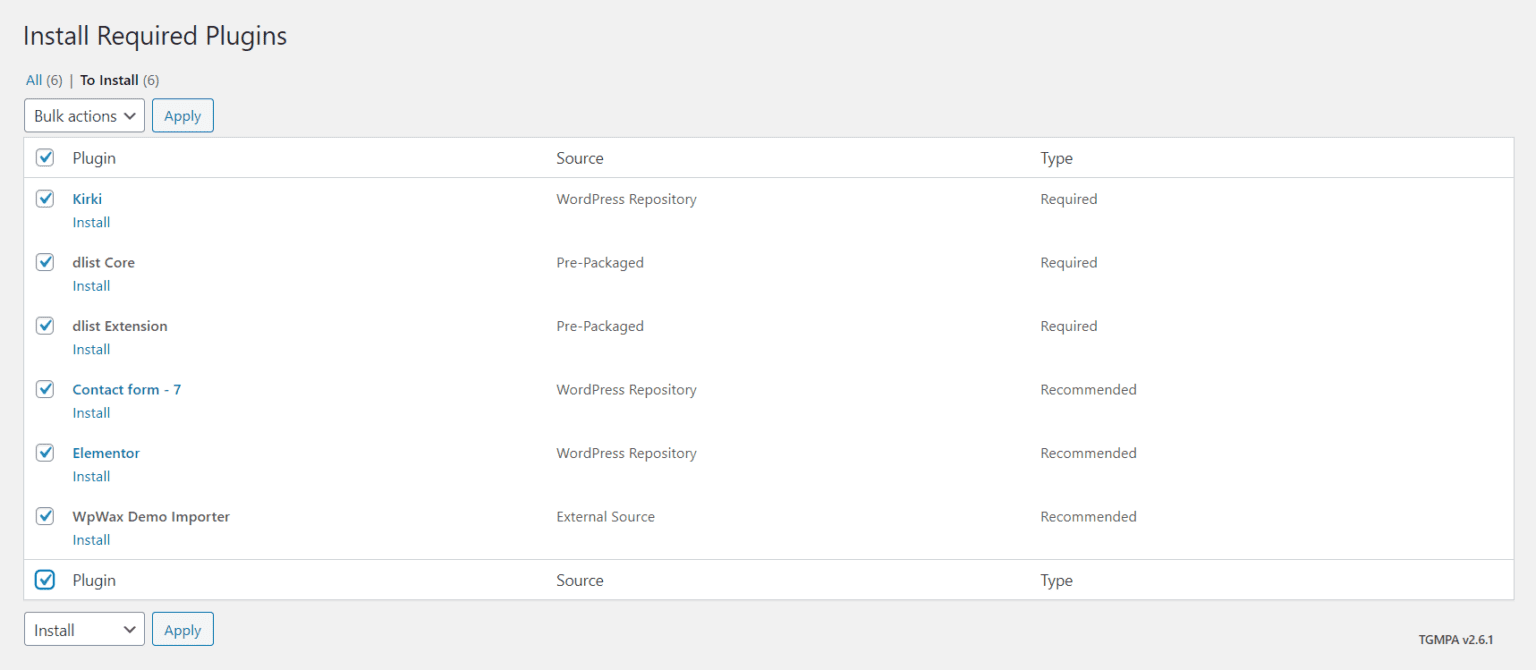Screen dimensions: 1536x670
Task: Switch to the To Install (6) filter view
Action: tap(109, 80)
